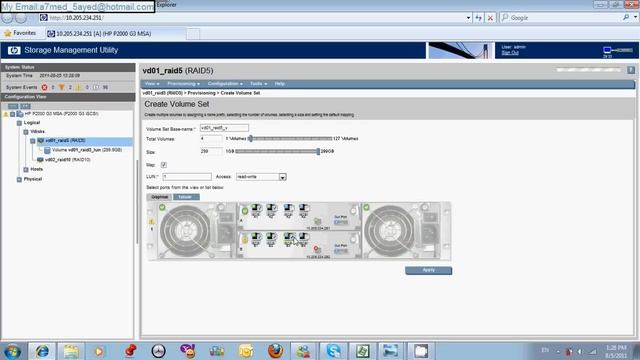
Task: Click the HP P2000 system icon
Action: (20, 114)
